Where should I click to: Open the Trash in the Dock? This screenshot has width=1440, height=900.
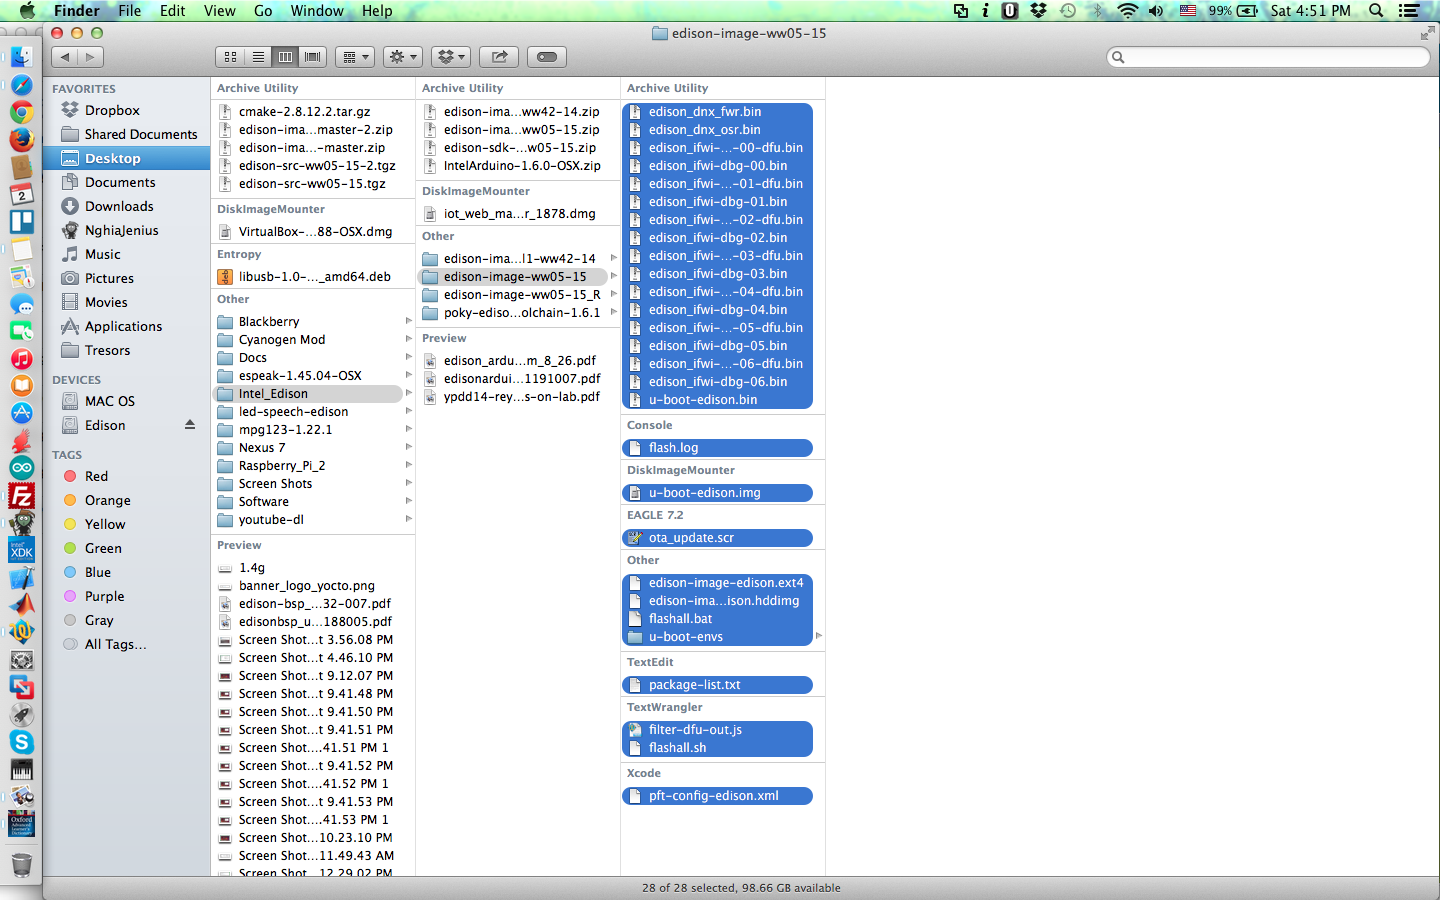pyautogui.click(x=21, y=864)
